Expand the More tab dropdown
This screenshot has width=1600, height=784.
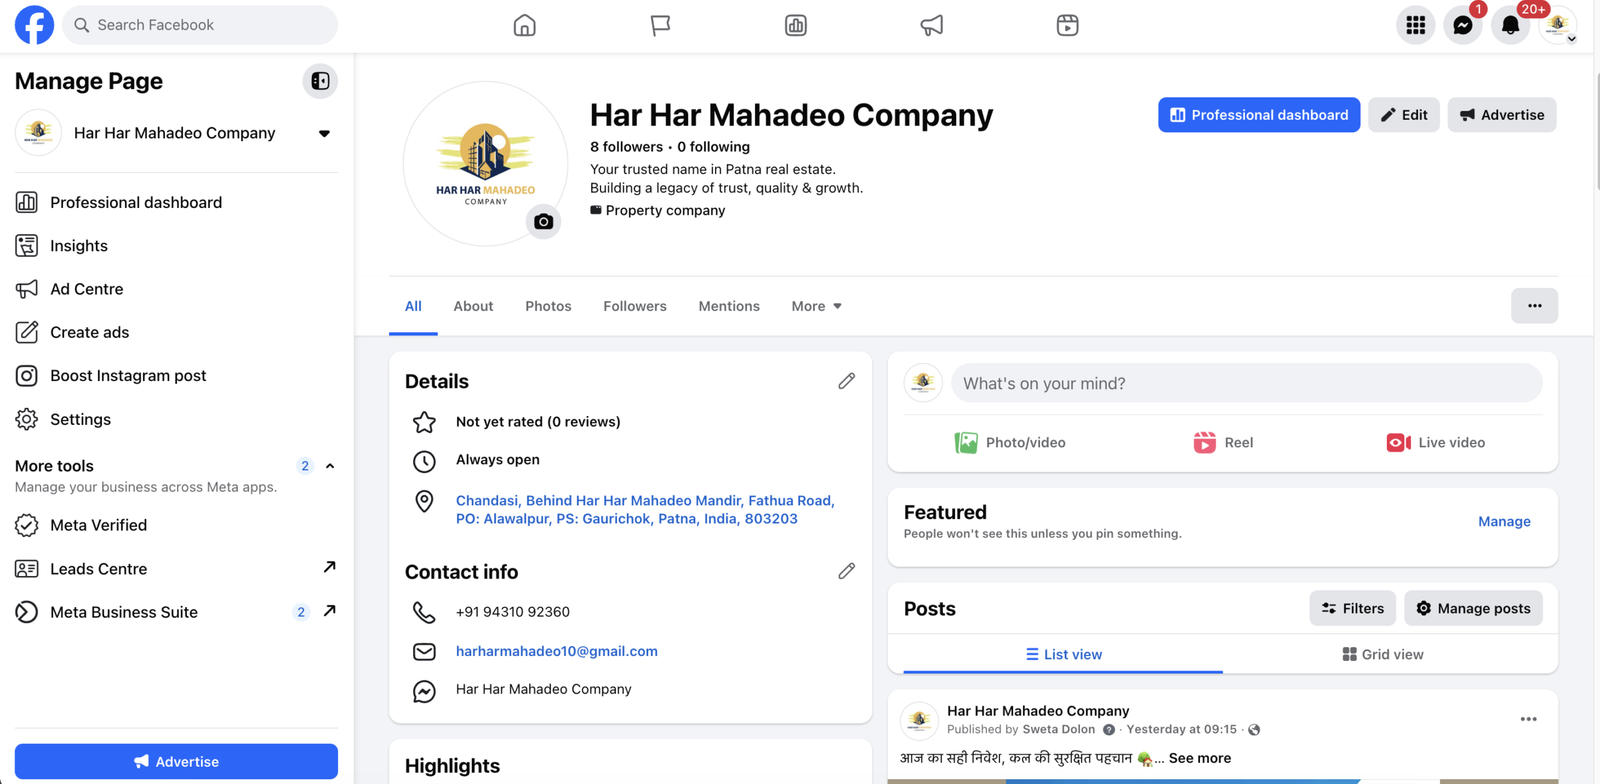[x=816, y=306]
